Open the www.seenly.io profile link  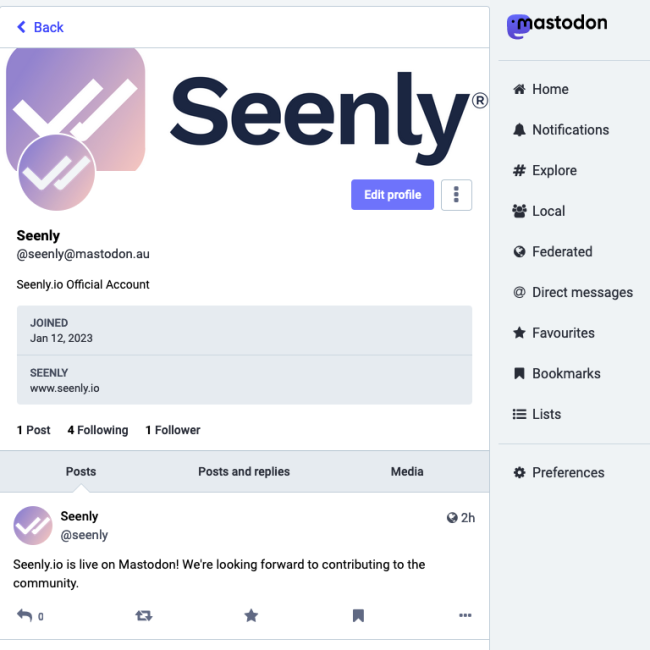point(65,388)
